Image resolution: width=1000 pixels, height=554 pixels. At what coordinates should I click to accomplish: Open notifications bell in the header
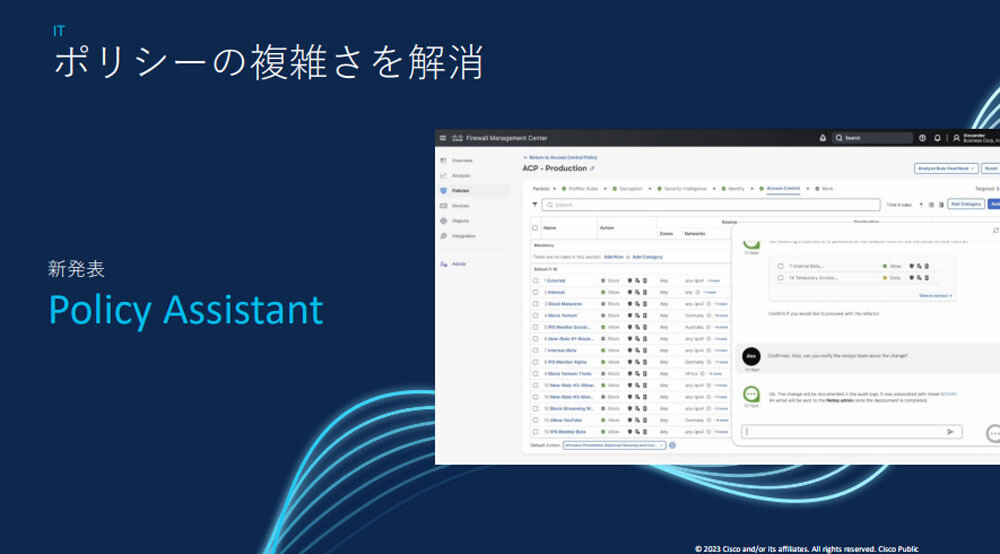[938, 138]
